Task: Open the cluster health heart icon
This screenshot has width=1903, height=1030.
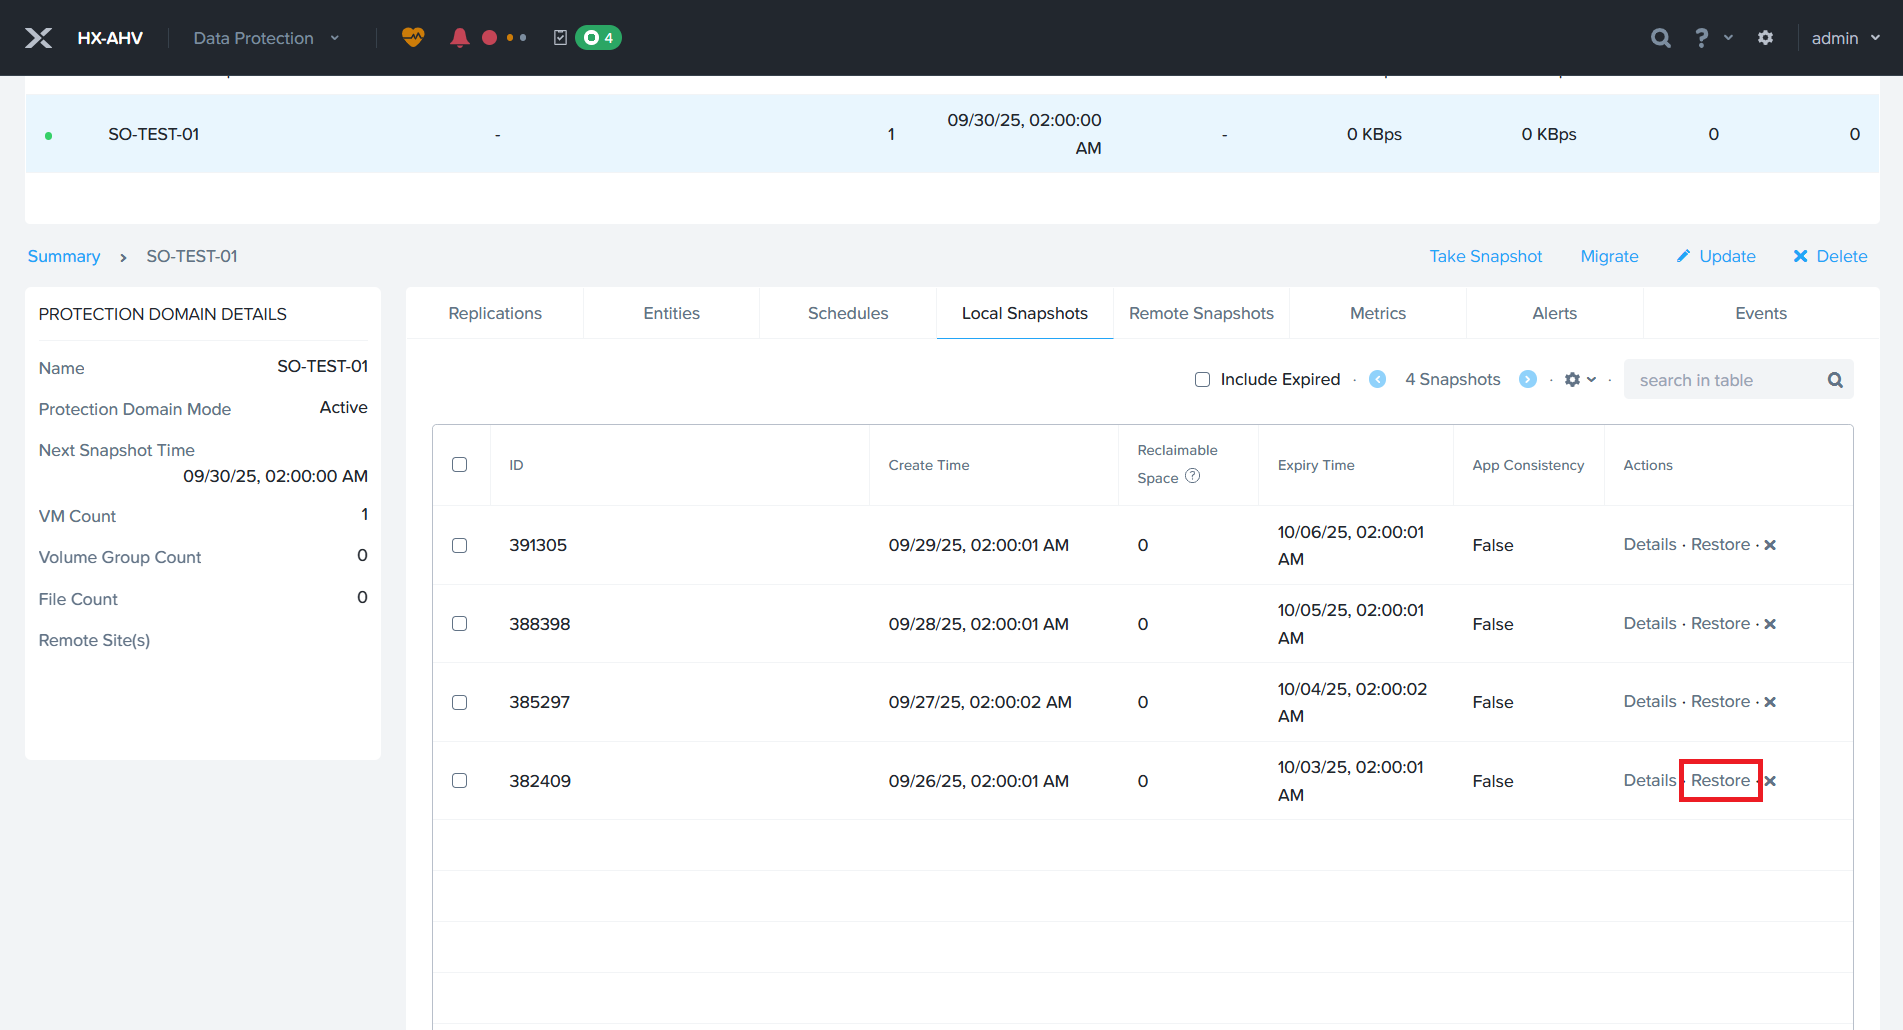Action: (413, 38)
